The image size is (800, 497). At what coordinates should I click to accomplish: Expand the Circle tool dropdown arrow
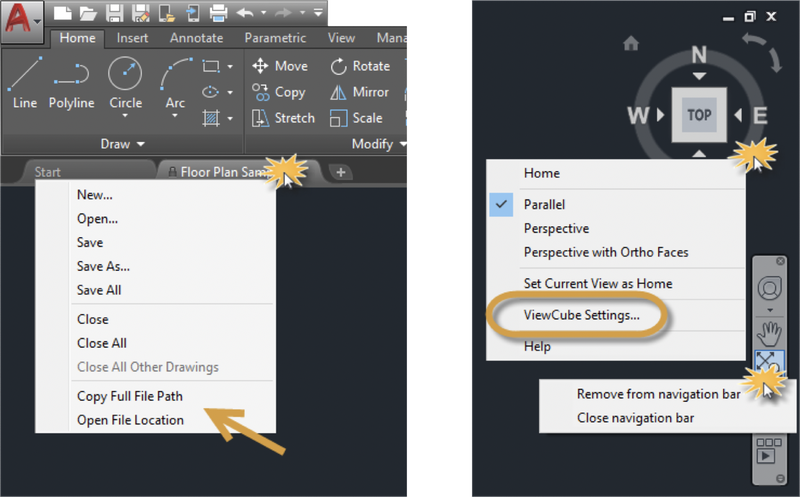coord(126,116)
